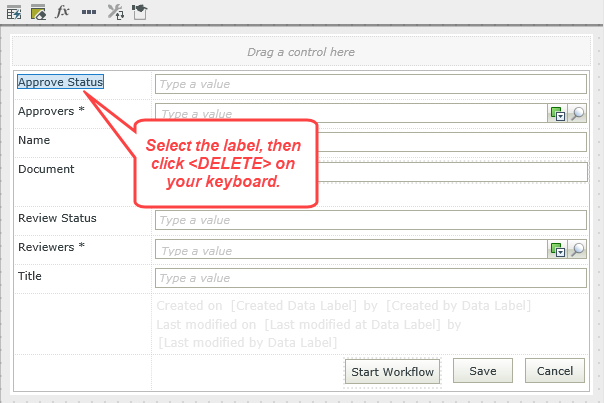Click the search magnifier beside Approvers field
This screenshot has width=604, height=403.
click(x=577, y=113)
